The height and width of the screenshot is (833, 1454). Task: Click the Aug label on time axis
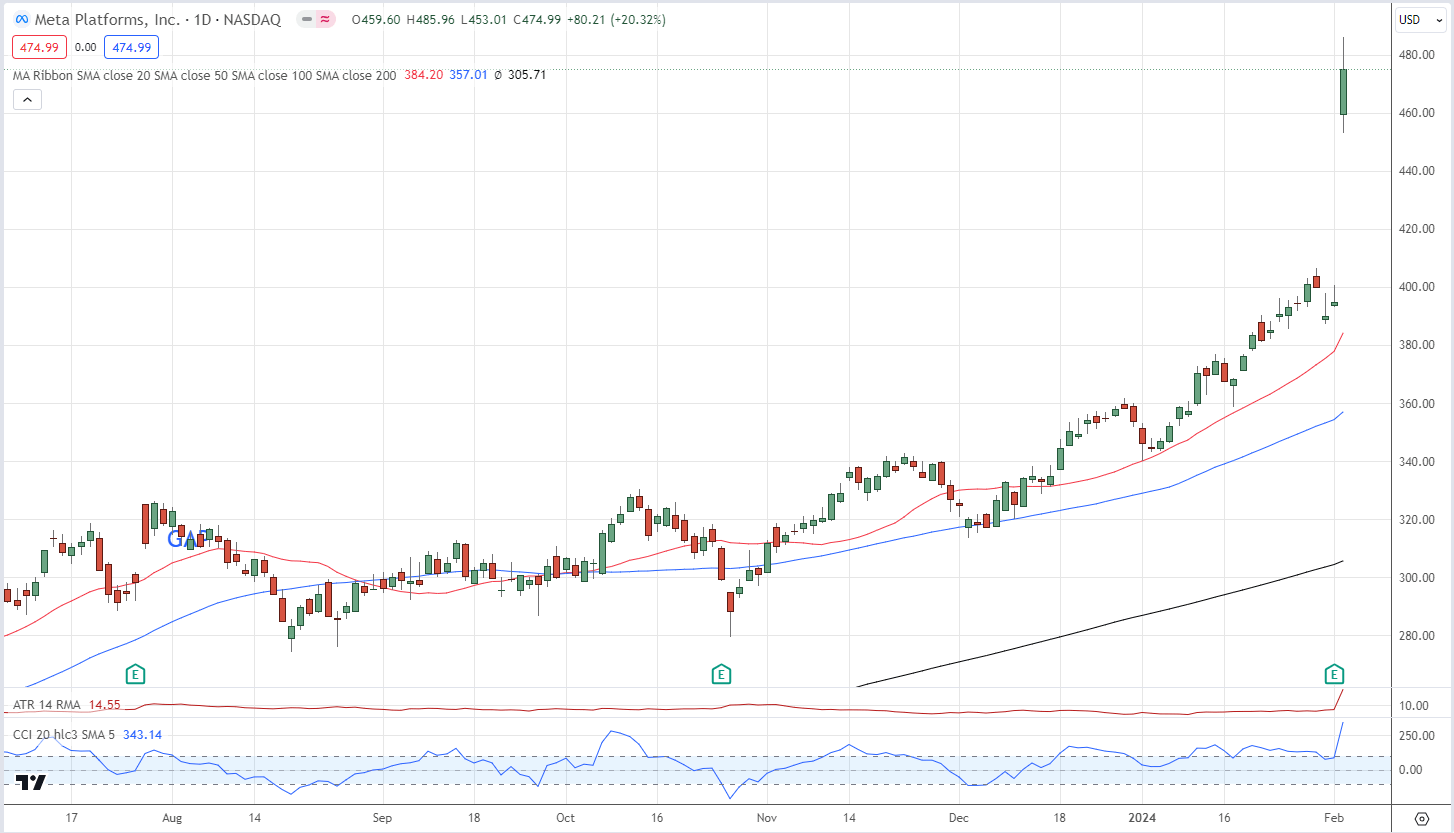(170, 817)
